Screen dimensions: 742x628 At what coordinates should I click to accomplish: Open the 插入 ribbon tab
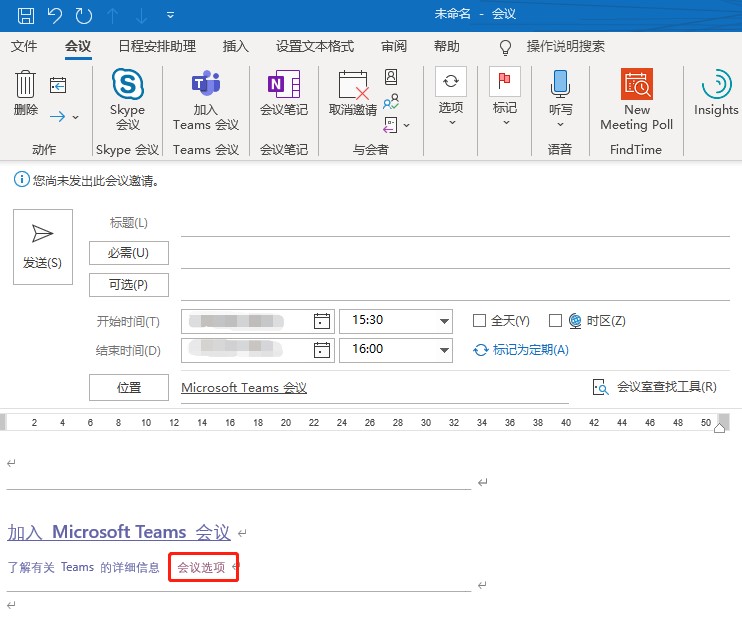point(236,46)
